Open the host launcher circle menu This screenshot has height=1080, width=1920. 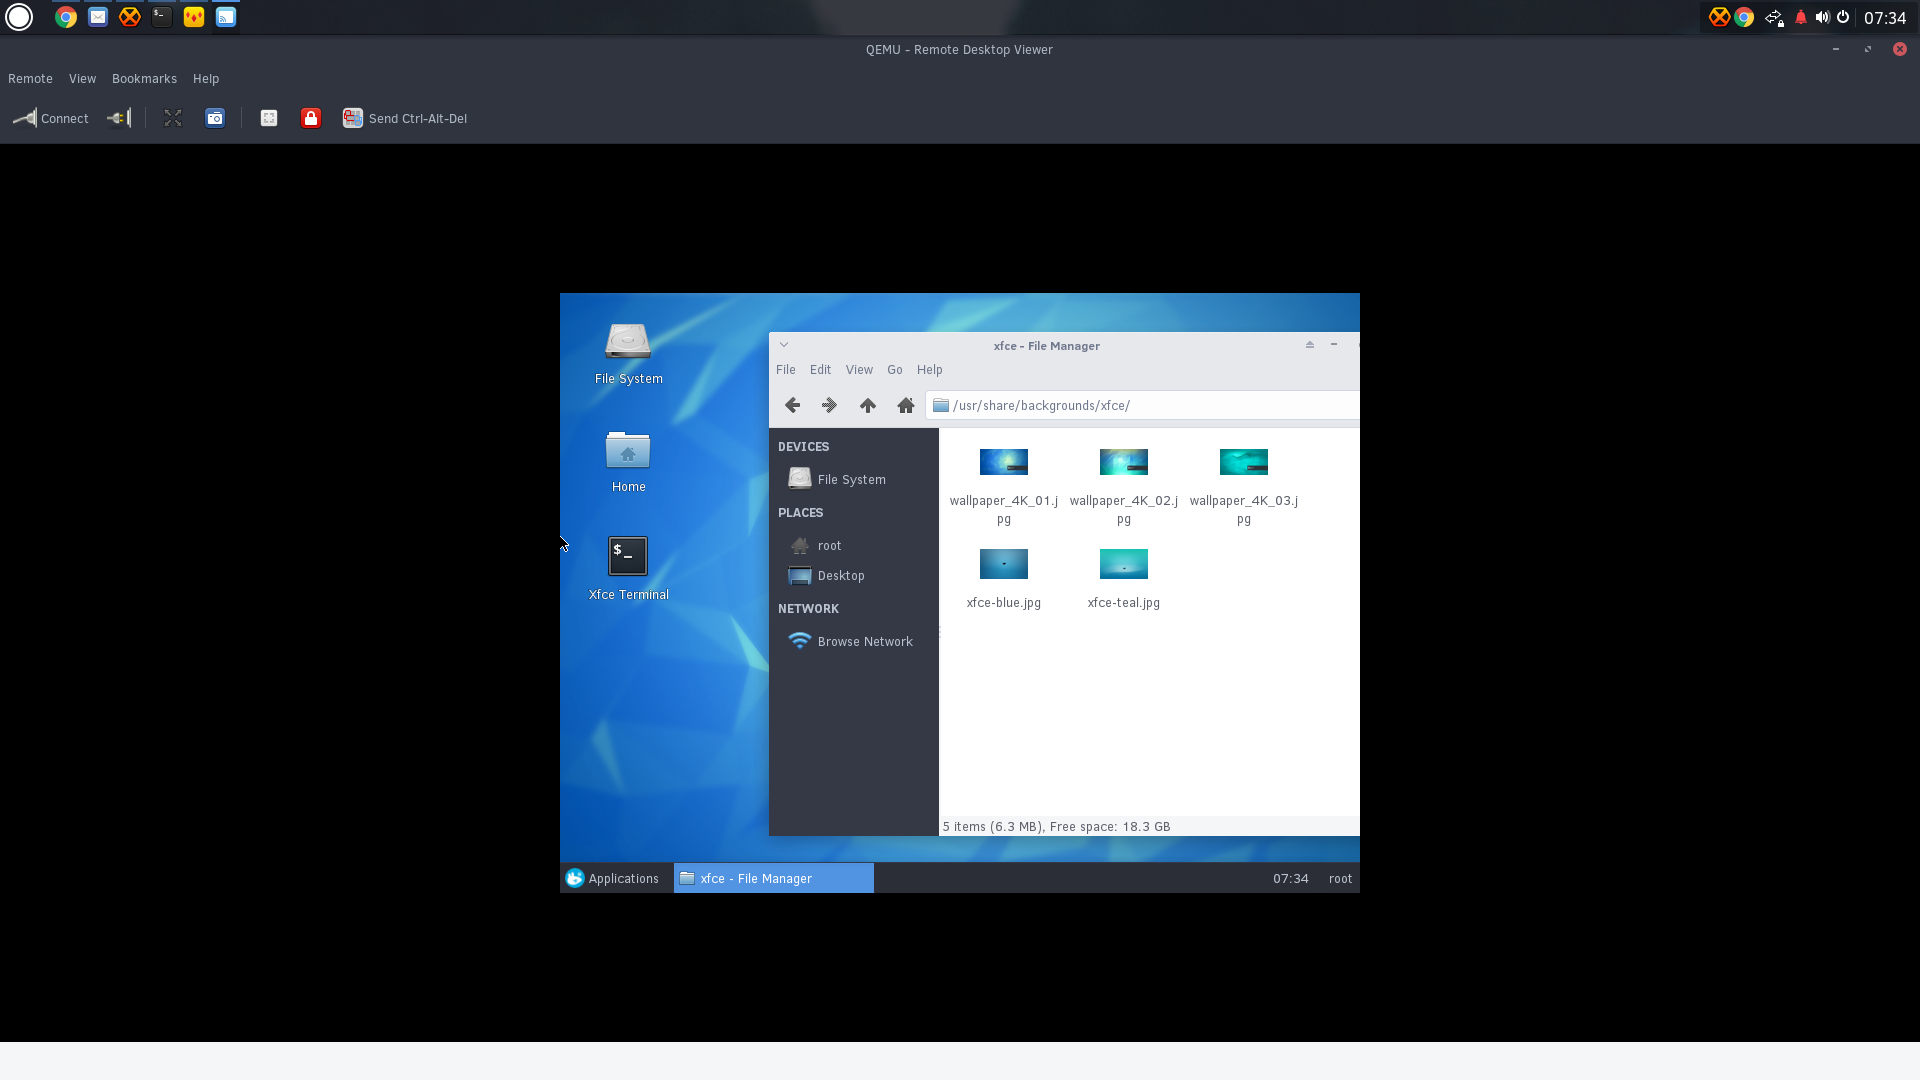[x=19, y=17]
